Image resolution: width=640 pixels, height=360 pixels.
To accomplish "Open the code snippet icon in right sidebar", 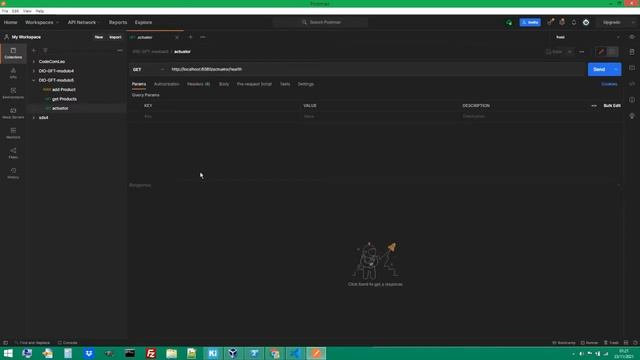I will [x=632, y=84].
